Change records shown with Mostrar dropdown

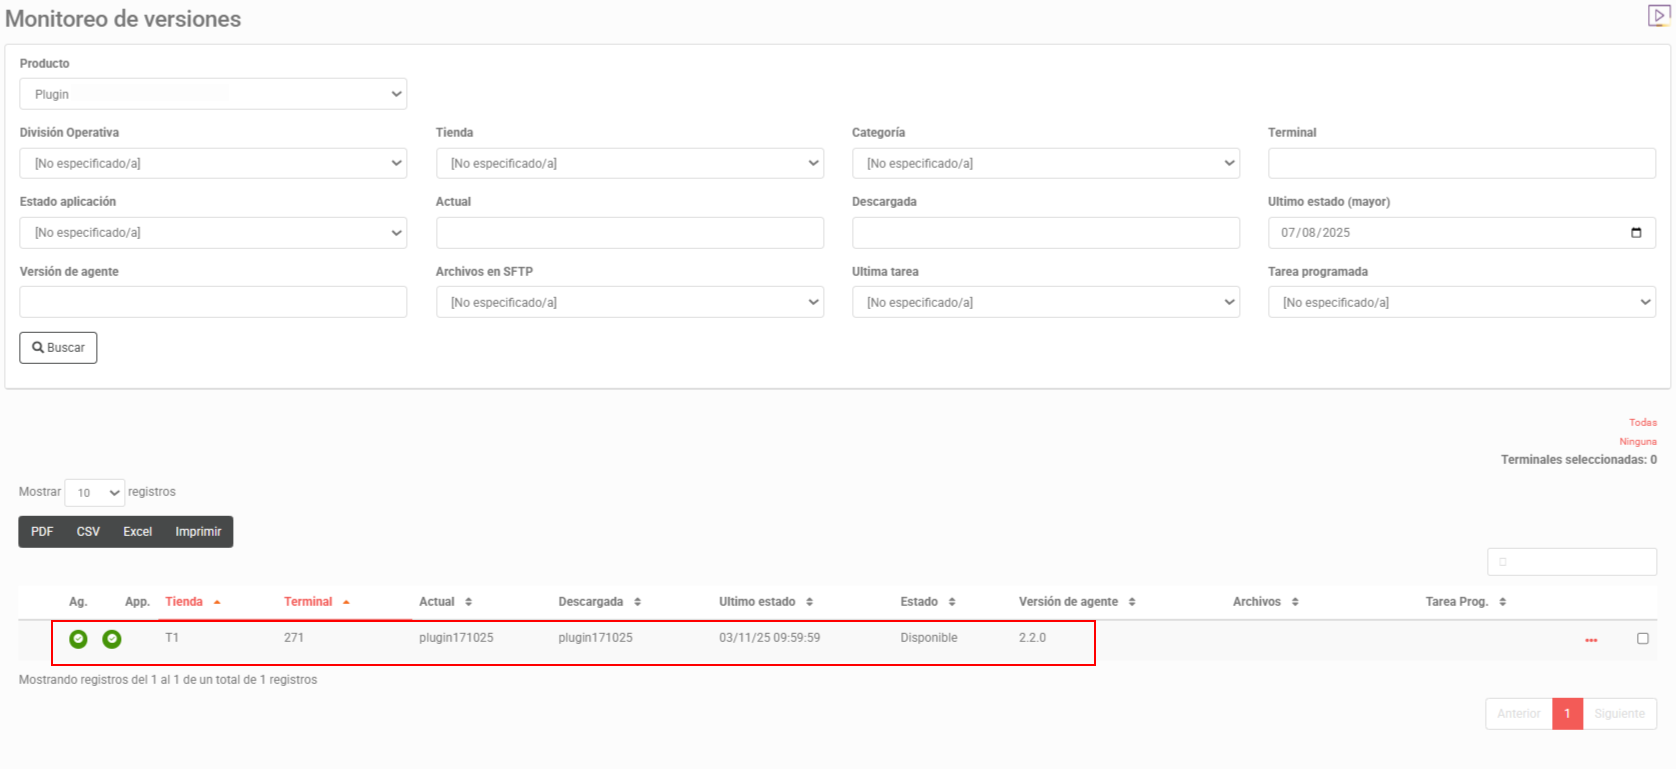[x=95, y=492]
